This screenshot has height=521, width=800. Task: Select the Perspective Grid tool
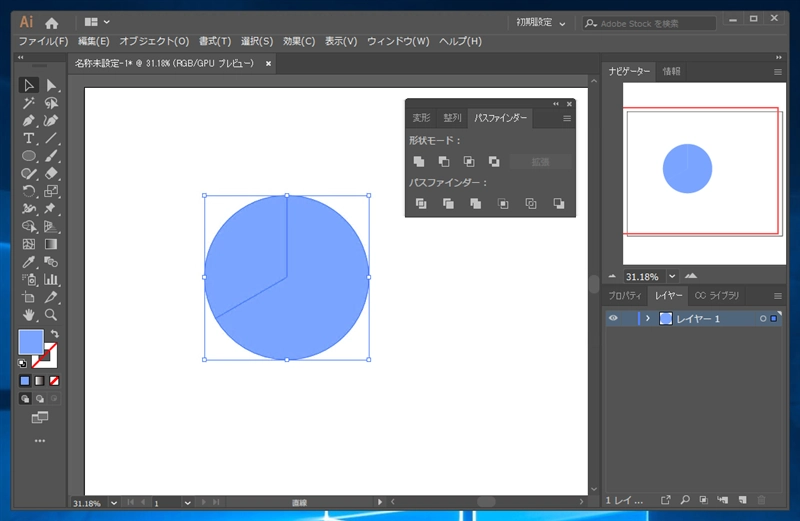[x=51, y=227]
